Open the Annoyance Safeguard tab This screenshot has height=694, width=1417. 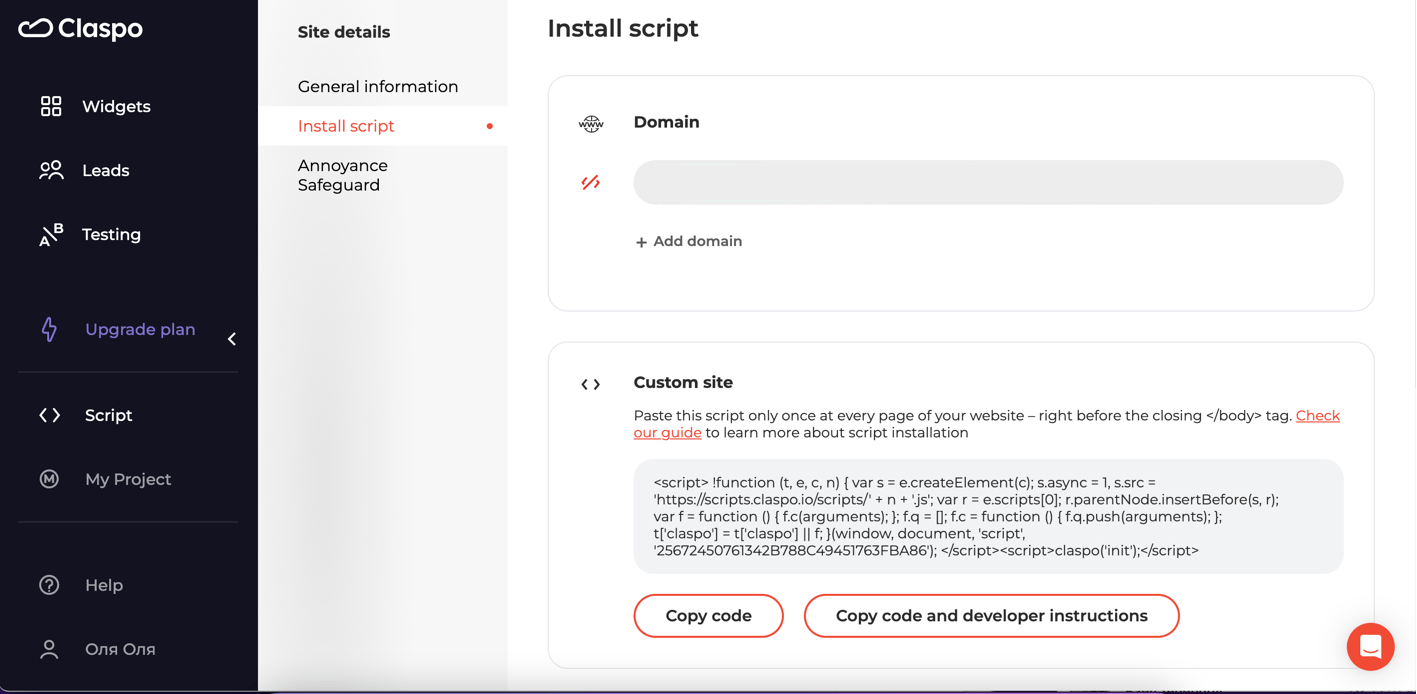(x=343, y=175)
